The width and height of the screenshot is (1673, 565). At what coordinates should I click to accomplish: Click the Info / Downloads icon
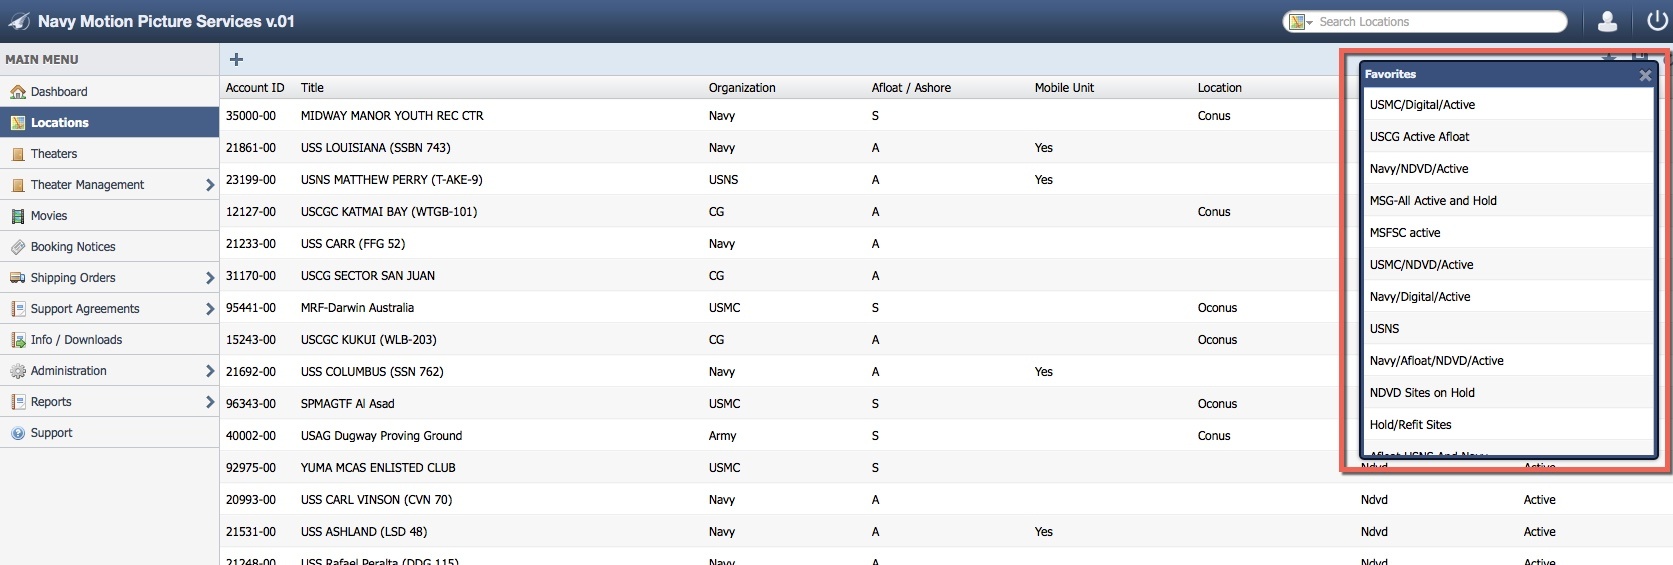click(x=17, y=340)
